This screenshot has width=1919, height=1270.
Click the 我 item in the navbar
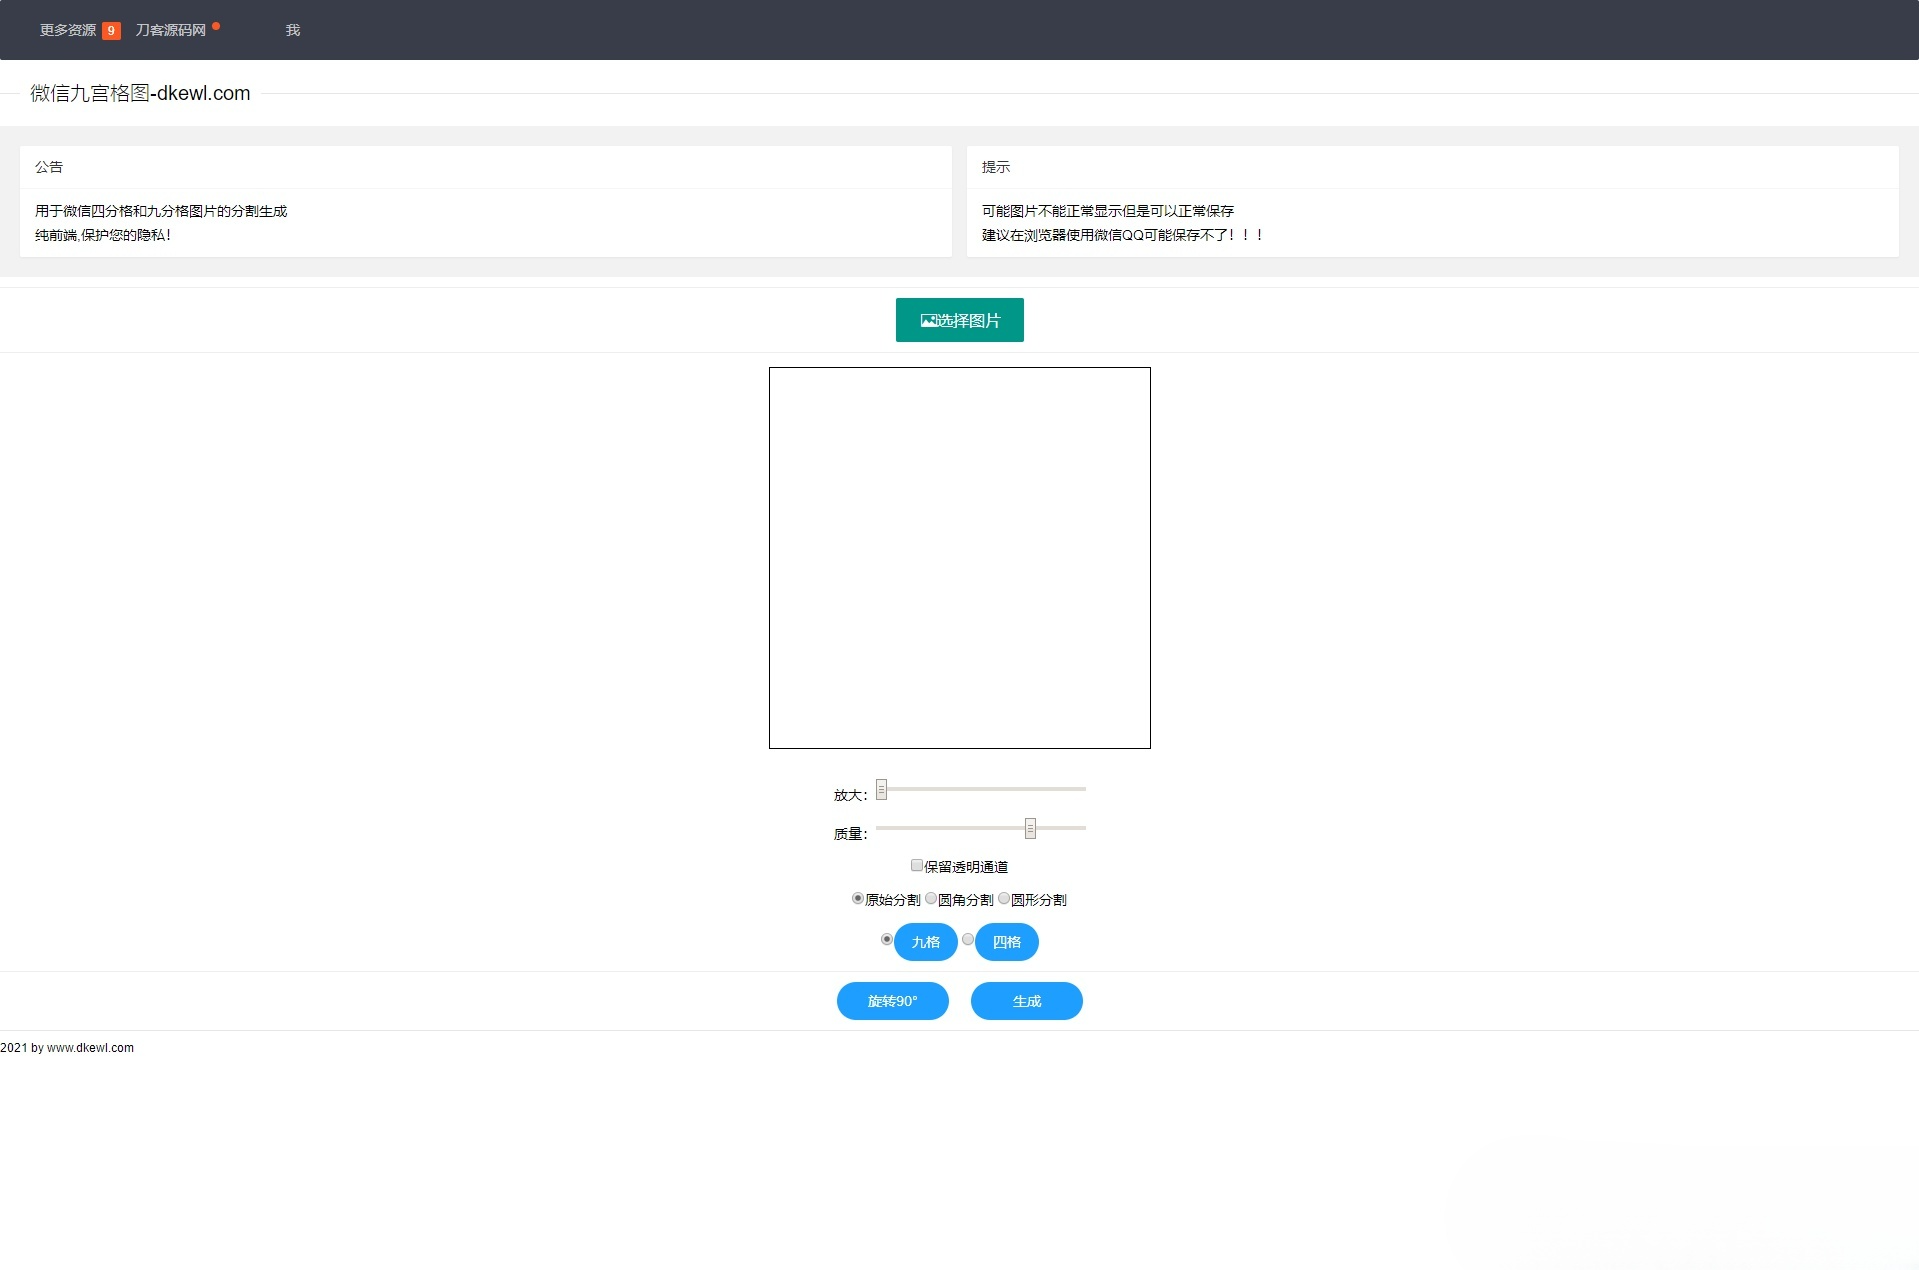pos(293,30)
